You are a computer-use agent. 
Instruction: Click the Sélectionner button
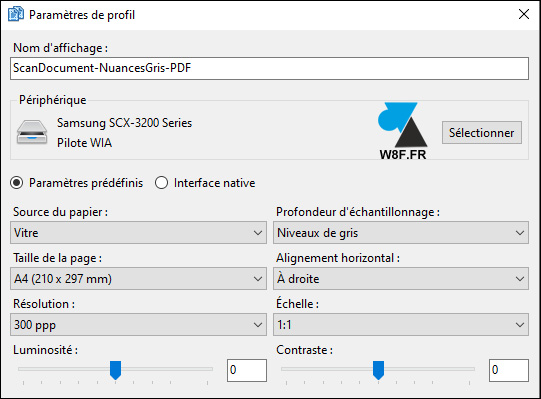[482, 133]
